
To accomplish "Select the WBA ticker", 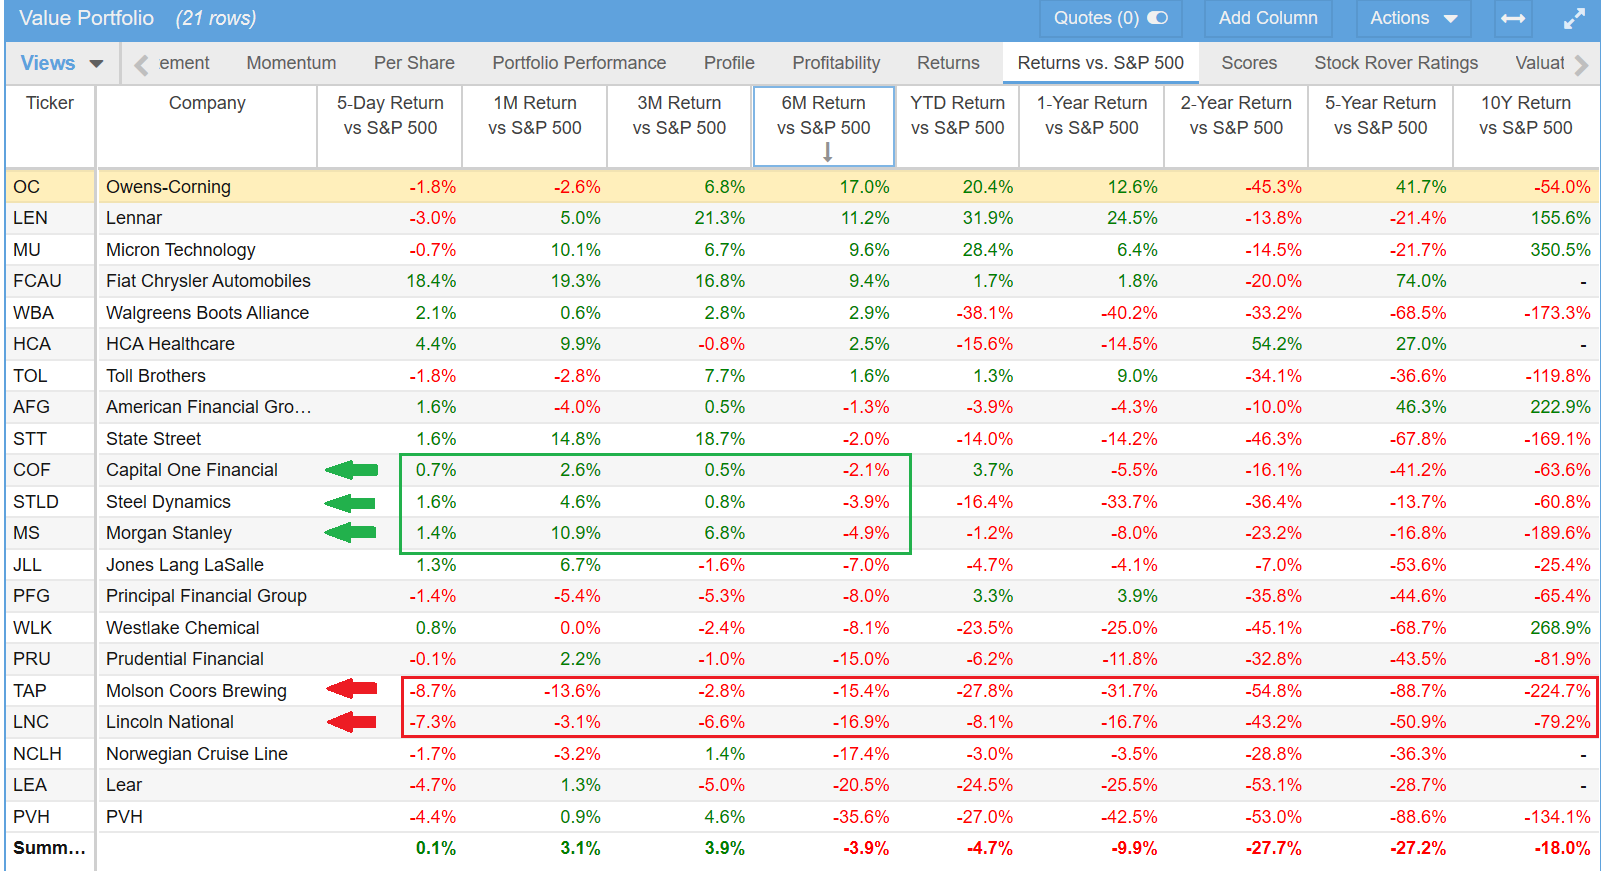I will (x=33, y=313).
